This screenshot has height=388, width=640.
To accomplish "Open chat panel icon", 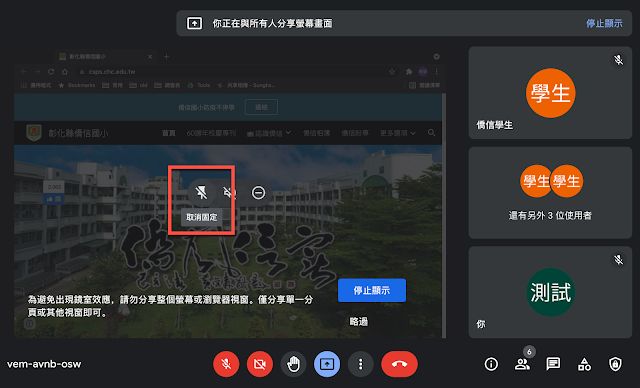I will click(x=553, y=364).
